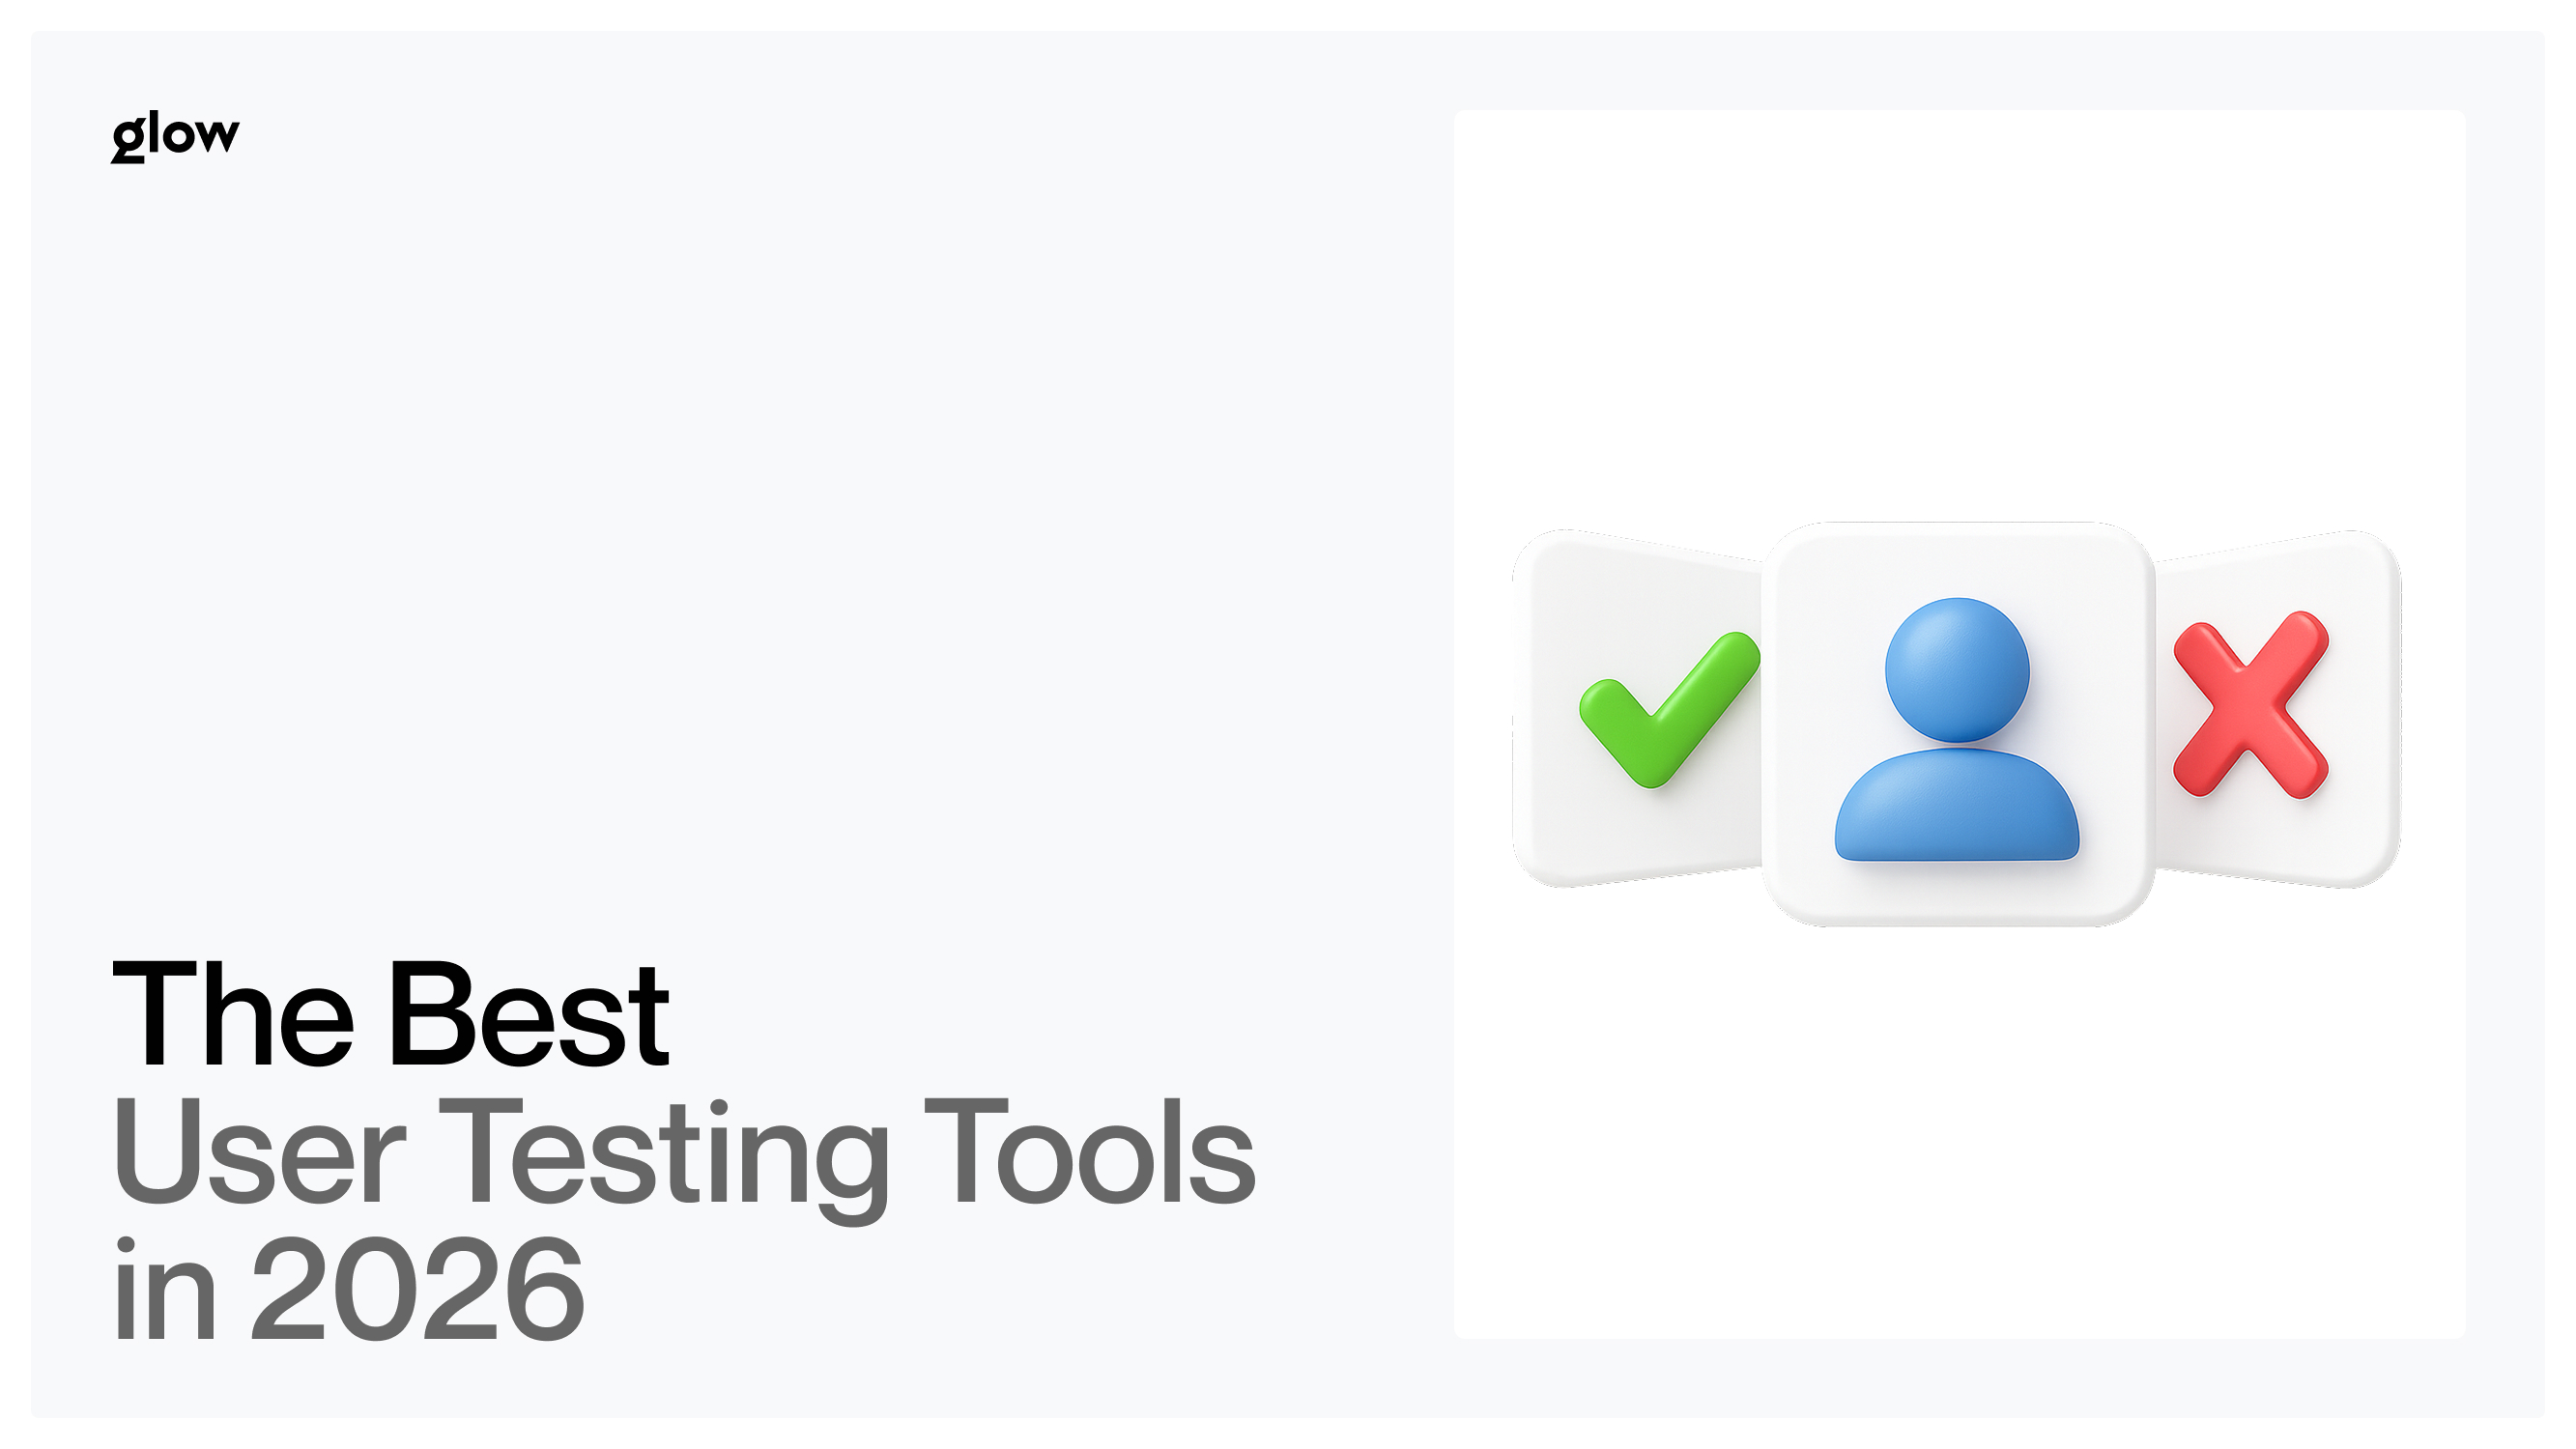
Task: Click the center of the red X
Action: (2251, 705)
